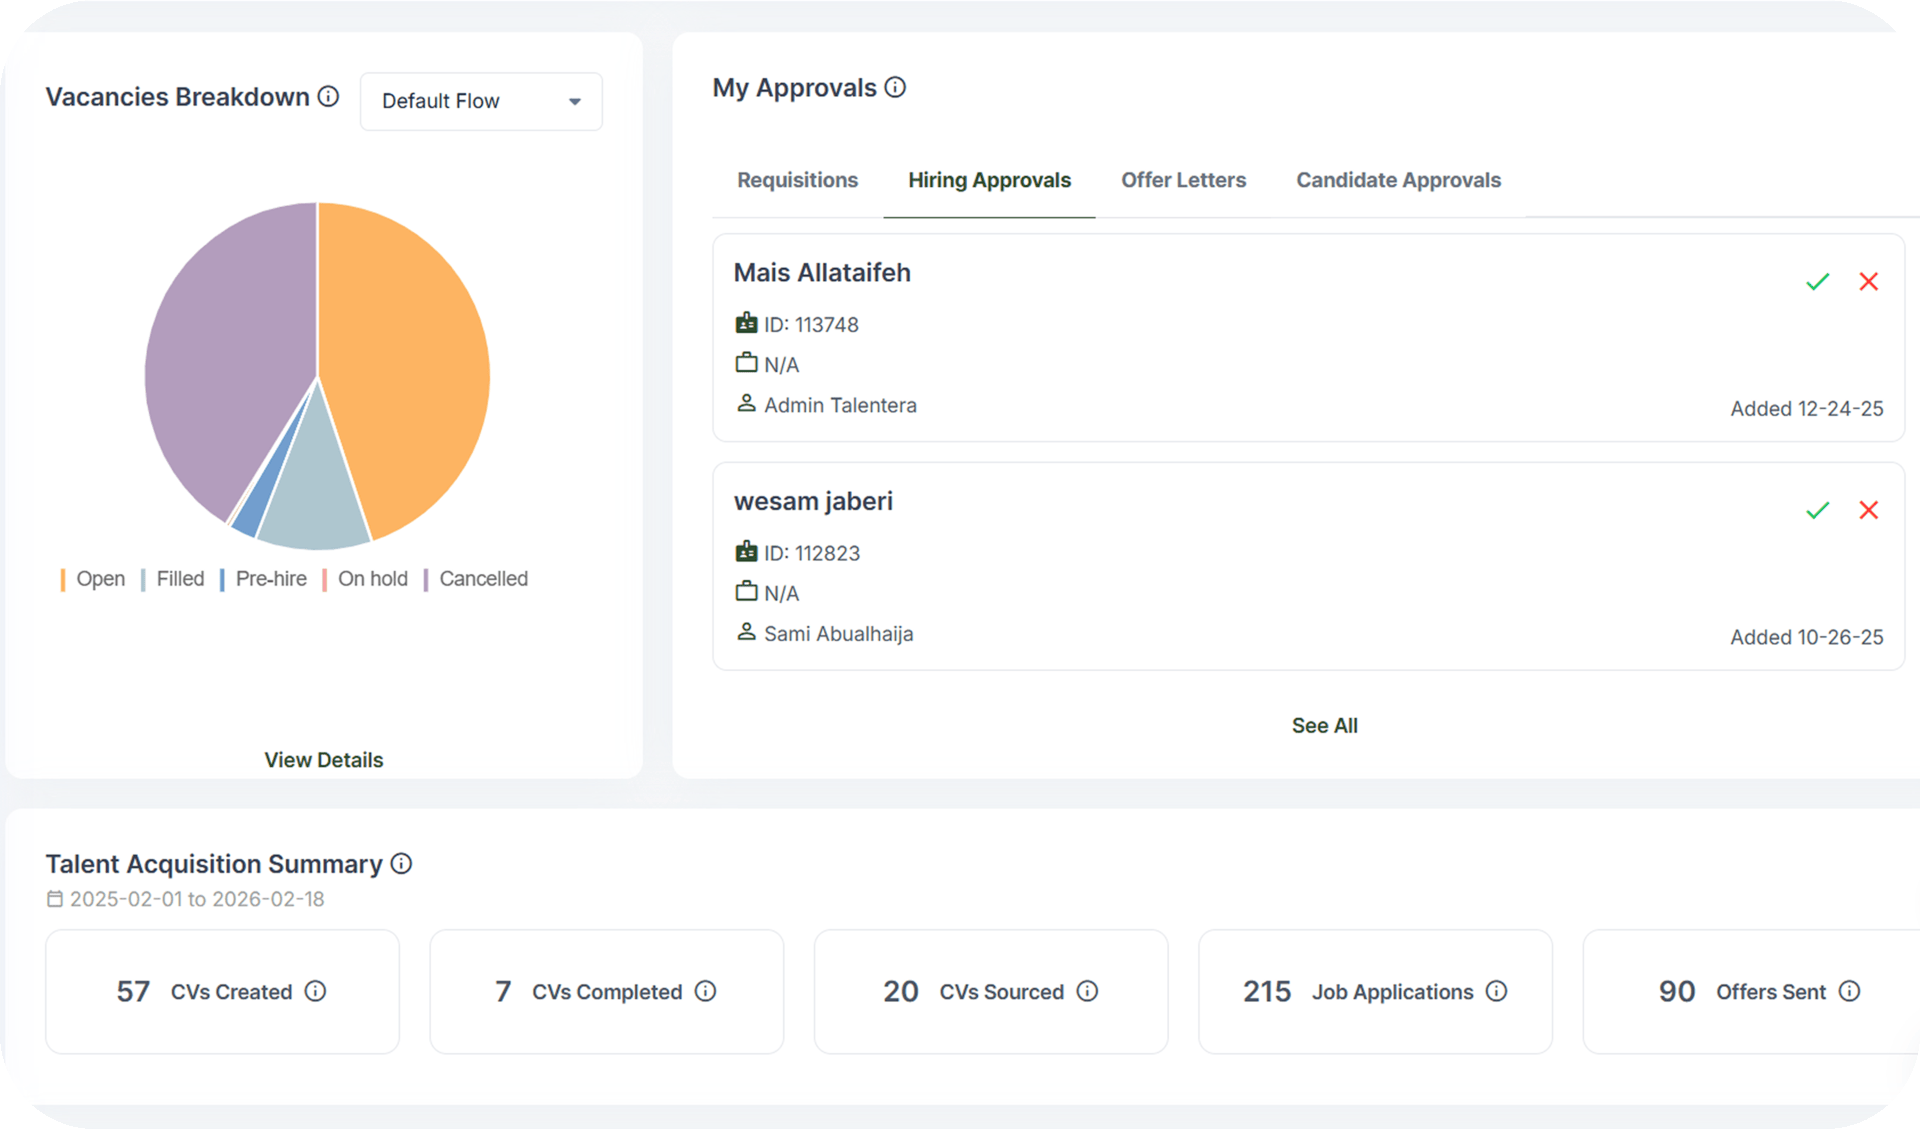This screenshot has height=1129, width=1920.
Task: Click info icon on Offers Sent card
Action: (x=1849, y=991)
